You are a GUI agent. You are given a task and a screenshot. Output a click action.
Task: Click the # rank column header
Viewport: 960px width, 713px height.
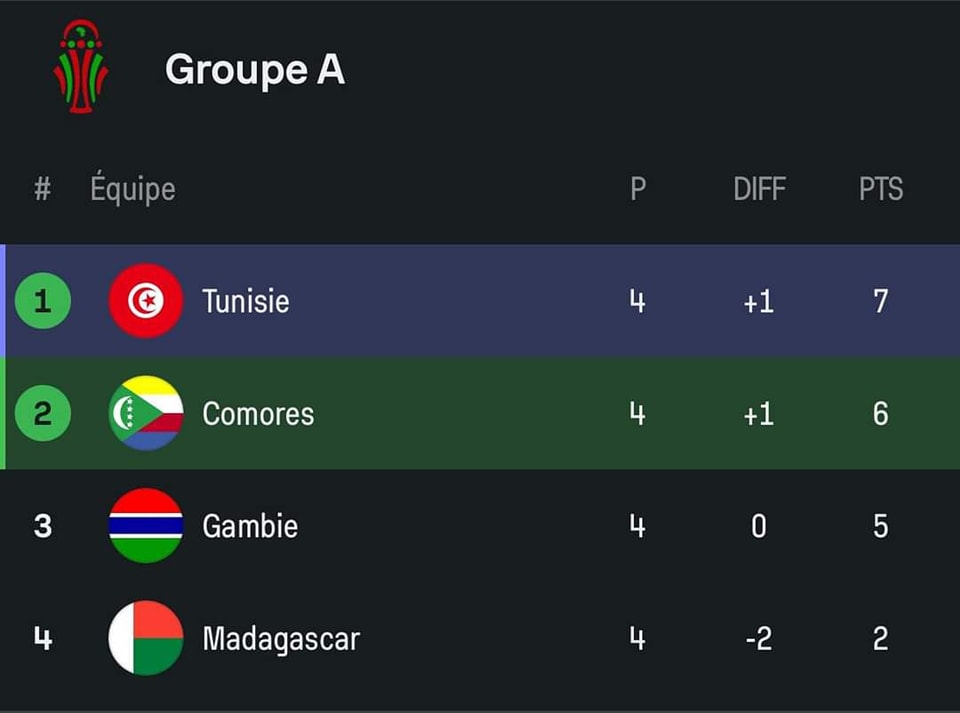coord(42,189)
